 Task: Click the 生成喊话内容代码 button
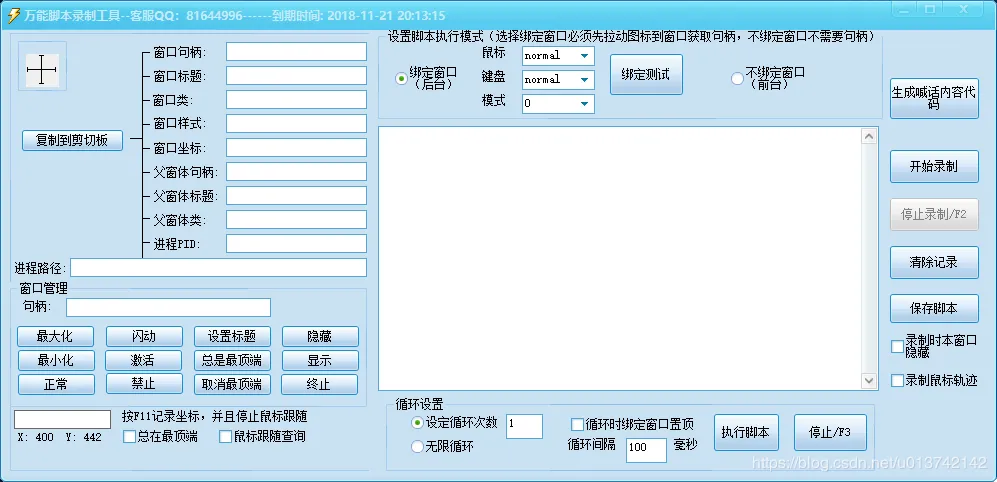[x=934, y=98]
